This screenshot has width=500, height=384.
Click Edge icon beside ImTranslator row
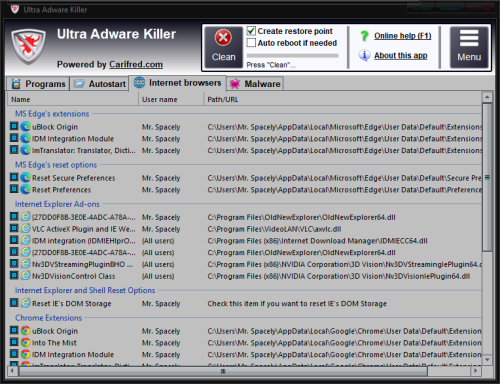tap(25, 150)
